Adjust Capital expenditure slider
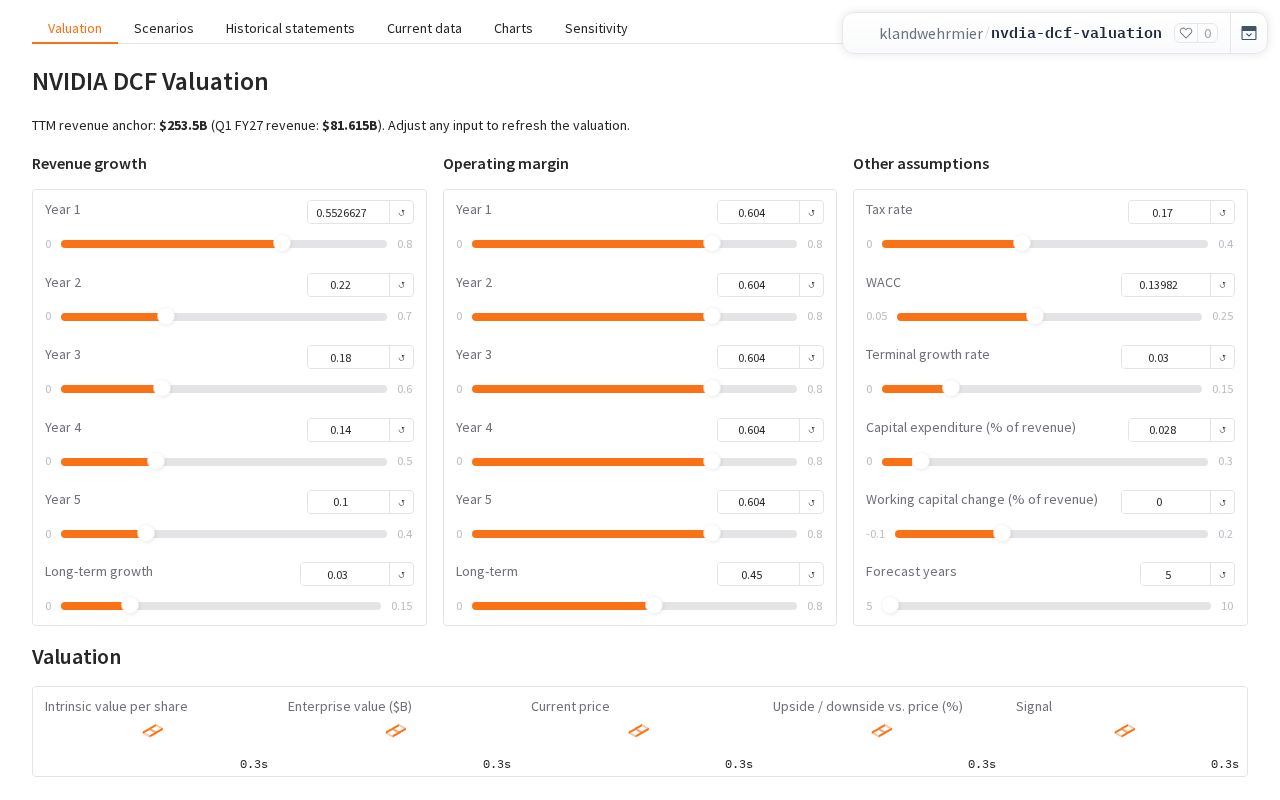The width and height of the screenshot is (1280, 800). (1045, 462)
